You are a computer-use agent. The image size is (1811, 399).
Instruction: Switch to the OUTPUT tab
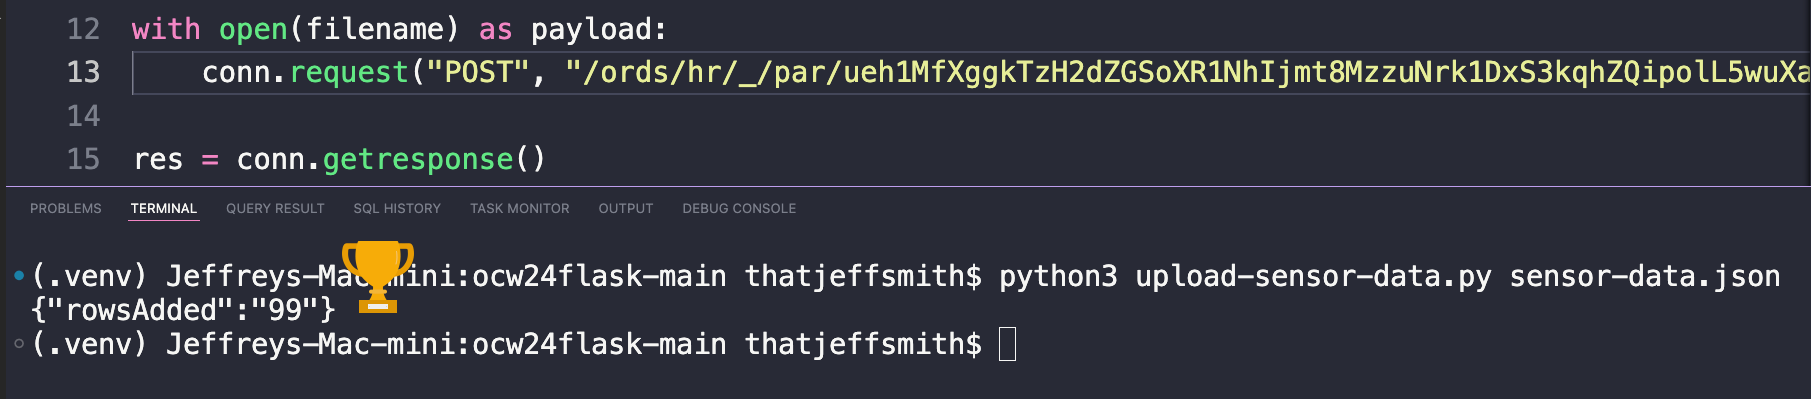pos(626,208)
